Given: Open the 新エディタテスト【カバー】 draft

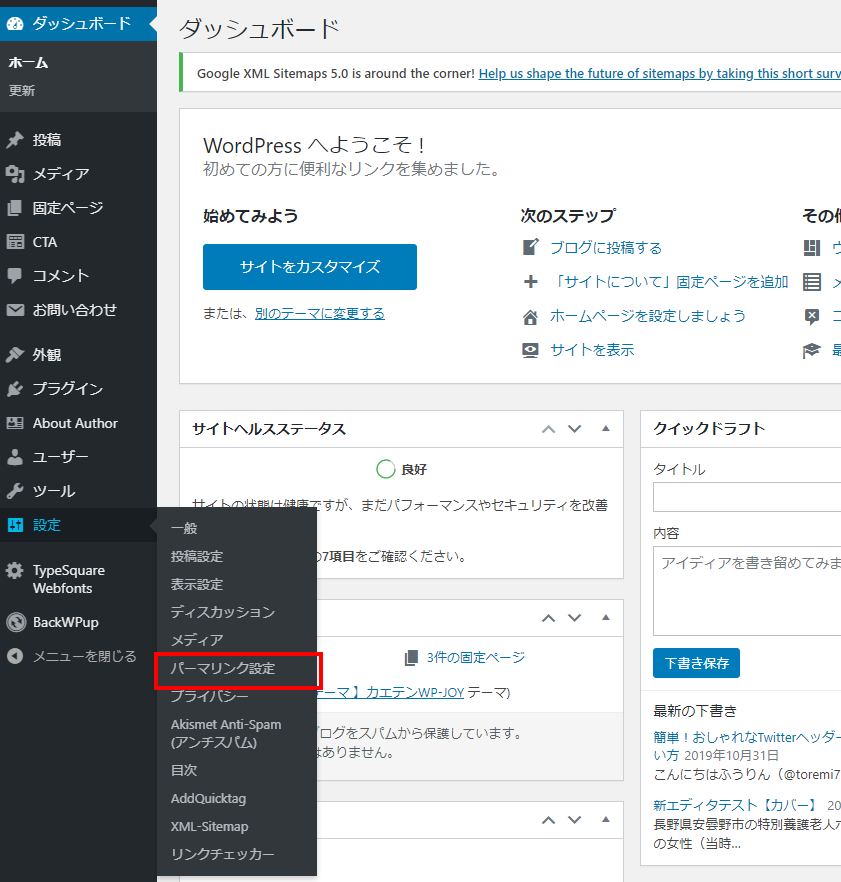Looking at the screenshot, I should (736, 806).
